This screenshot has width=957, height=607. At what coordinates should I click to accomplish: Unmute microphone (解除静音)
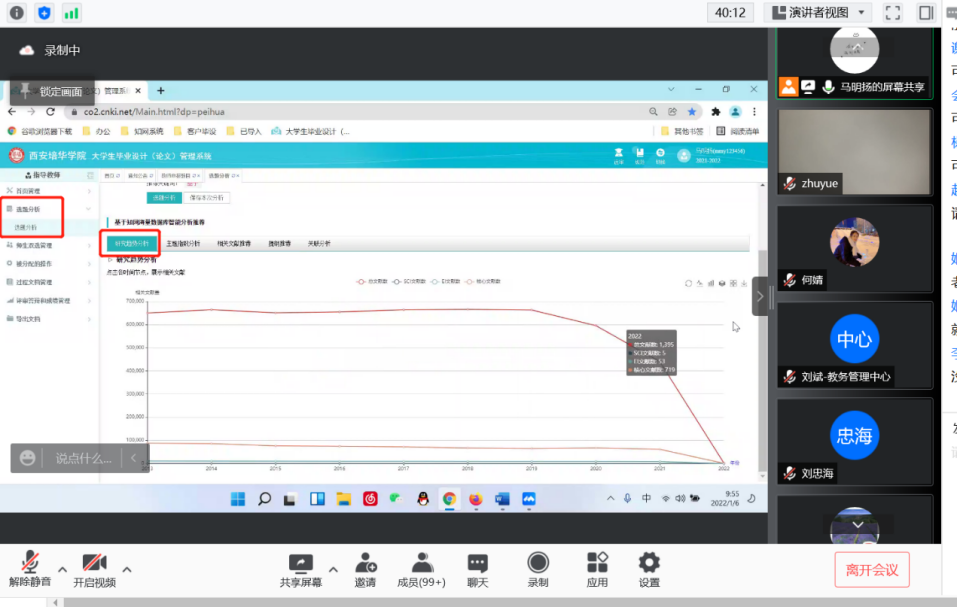point(30,569)
